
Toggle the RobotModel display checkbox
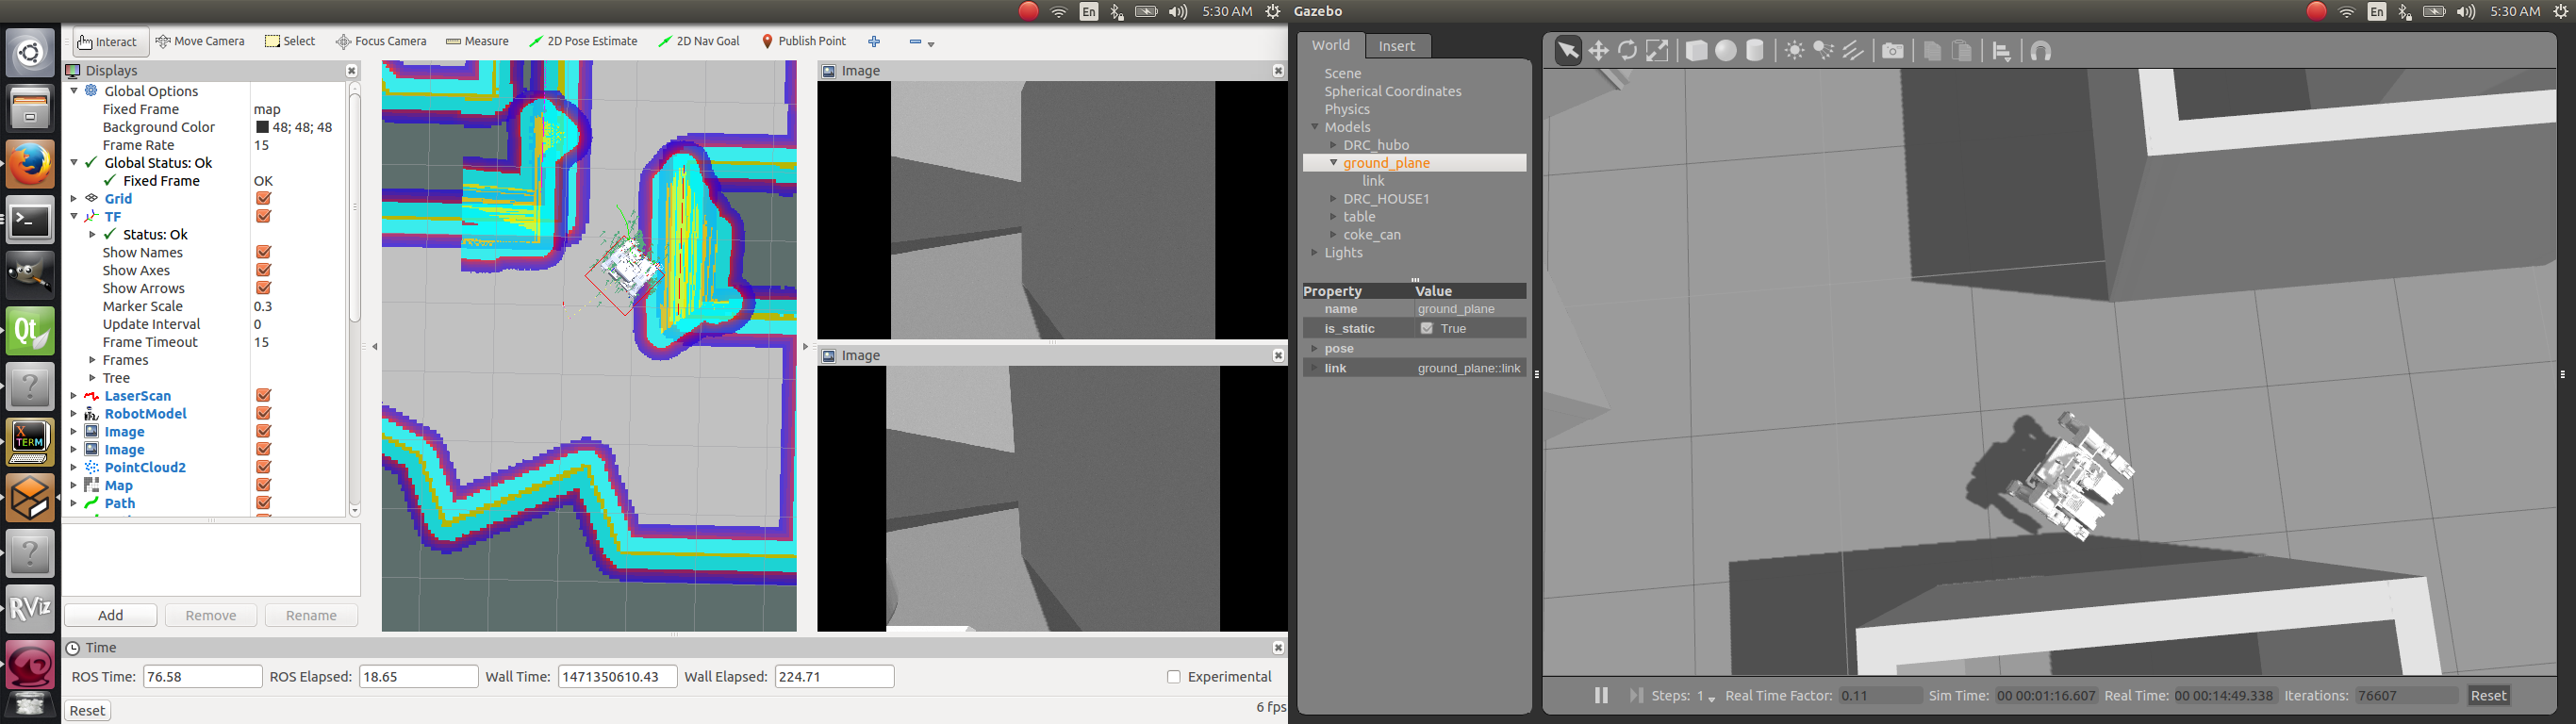(x=264, y=414)
